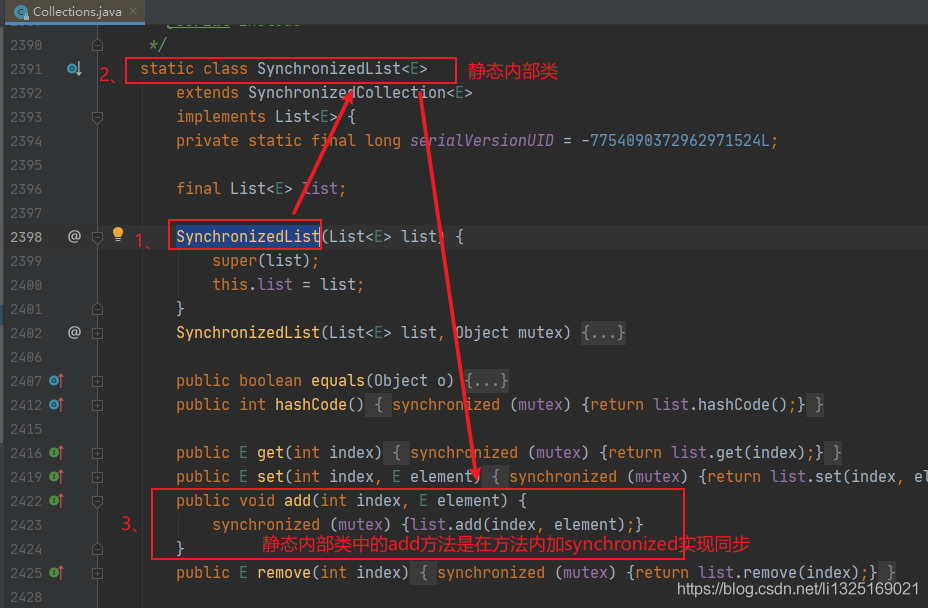Click the SynchronizedCollection<E> superclass name
This screenshot has height=608, width=928.
click(360, 93)
